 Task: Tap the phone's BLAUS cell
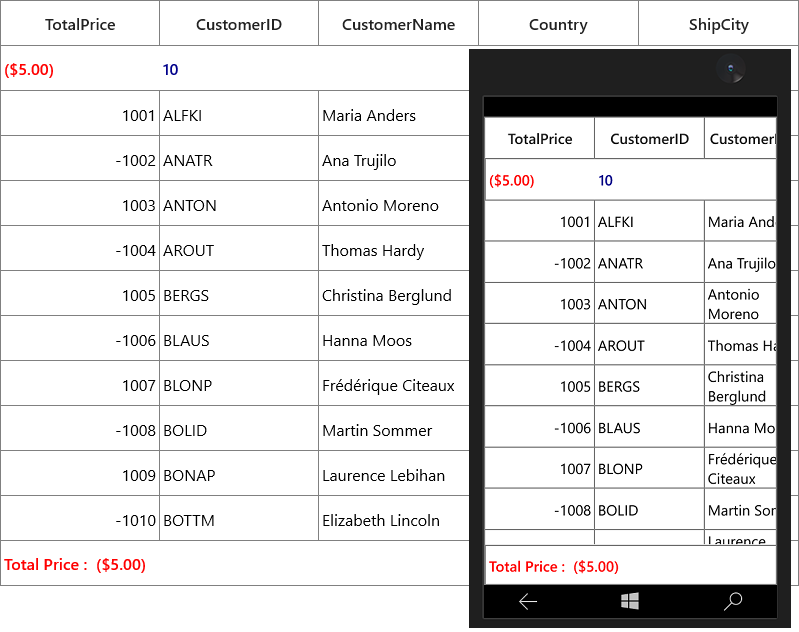click(x=649, y=428)
